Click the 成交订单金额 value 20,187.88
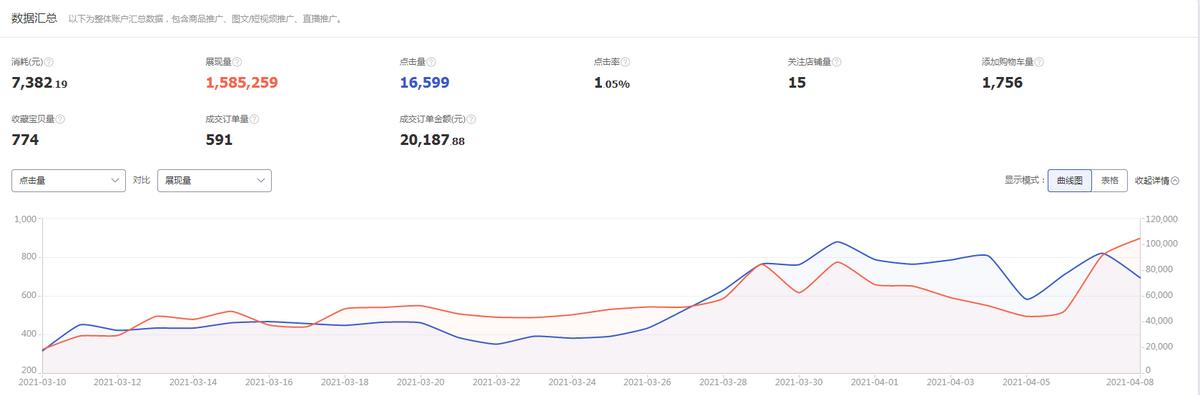The width and height of the screenshot is (1200, 395). click(x=432, y=140)
